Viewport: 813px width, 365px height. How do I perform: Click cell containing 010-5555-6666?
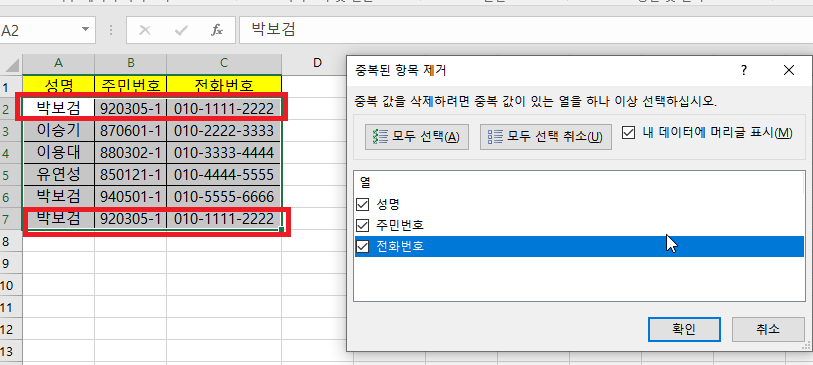pos(224,196)
